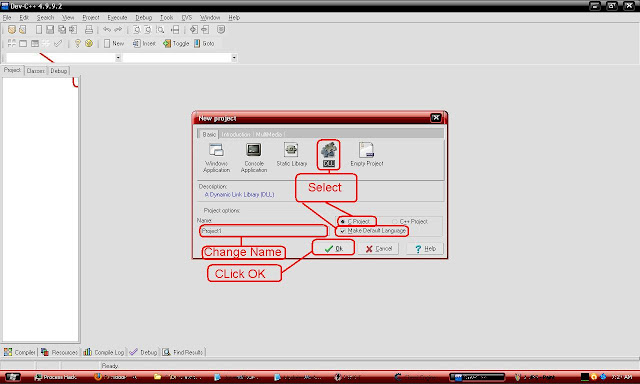This screenshot has height=384, width=640.
Task: Click the Save file toolbar icon
Action: pyautogui.click(x=50, y=29)
